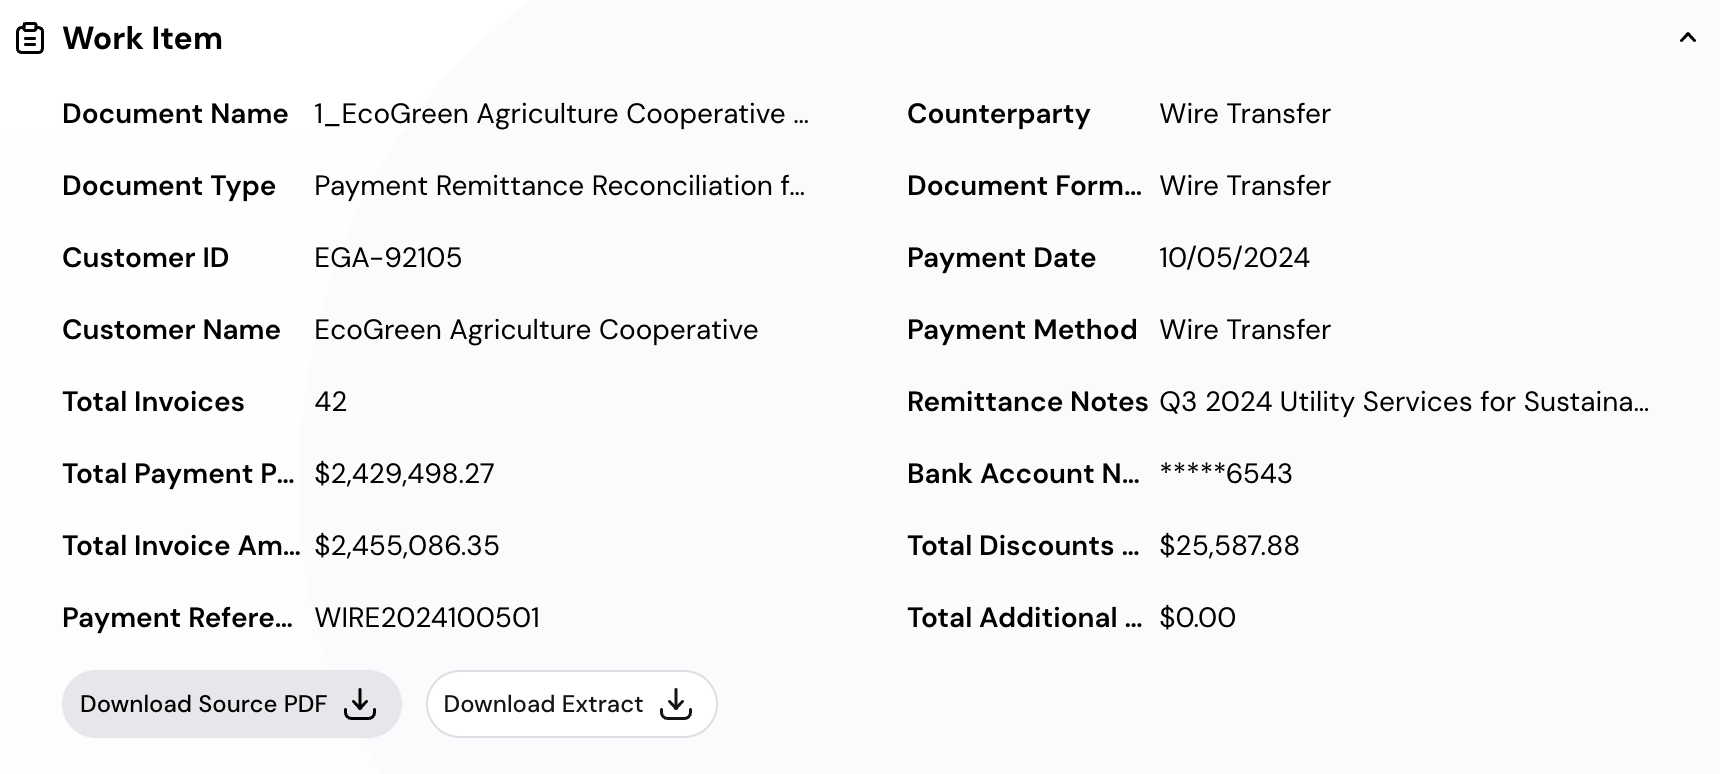The image size is (1720, 774).
Task: Click the total payment amount $2,429,498.27
Action: click(x=404, y=474)
